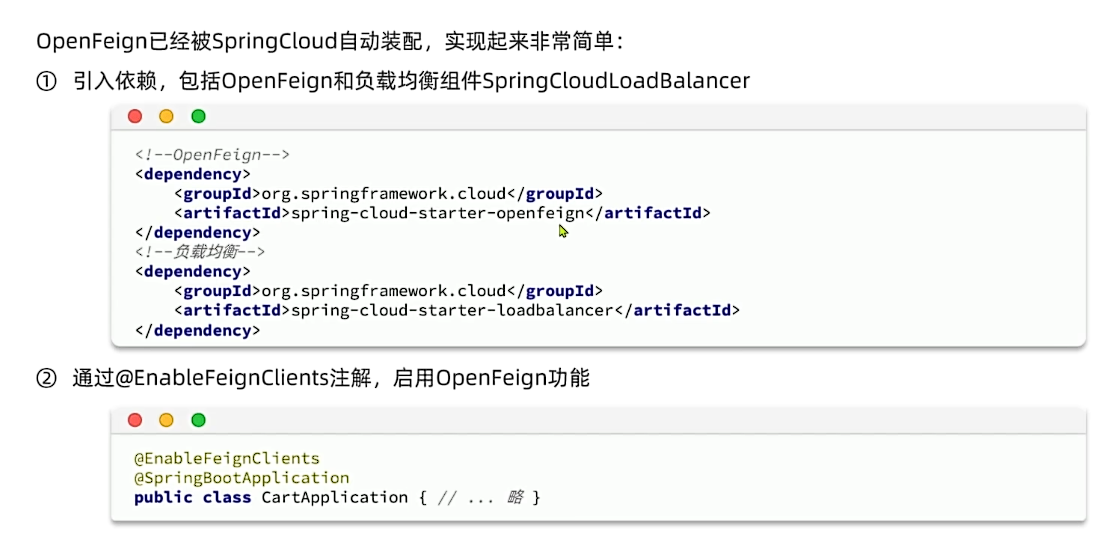Click the yellow dot on the dependency code window
This screenshot has height=539, width=1113.
166,116
